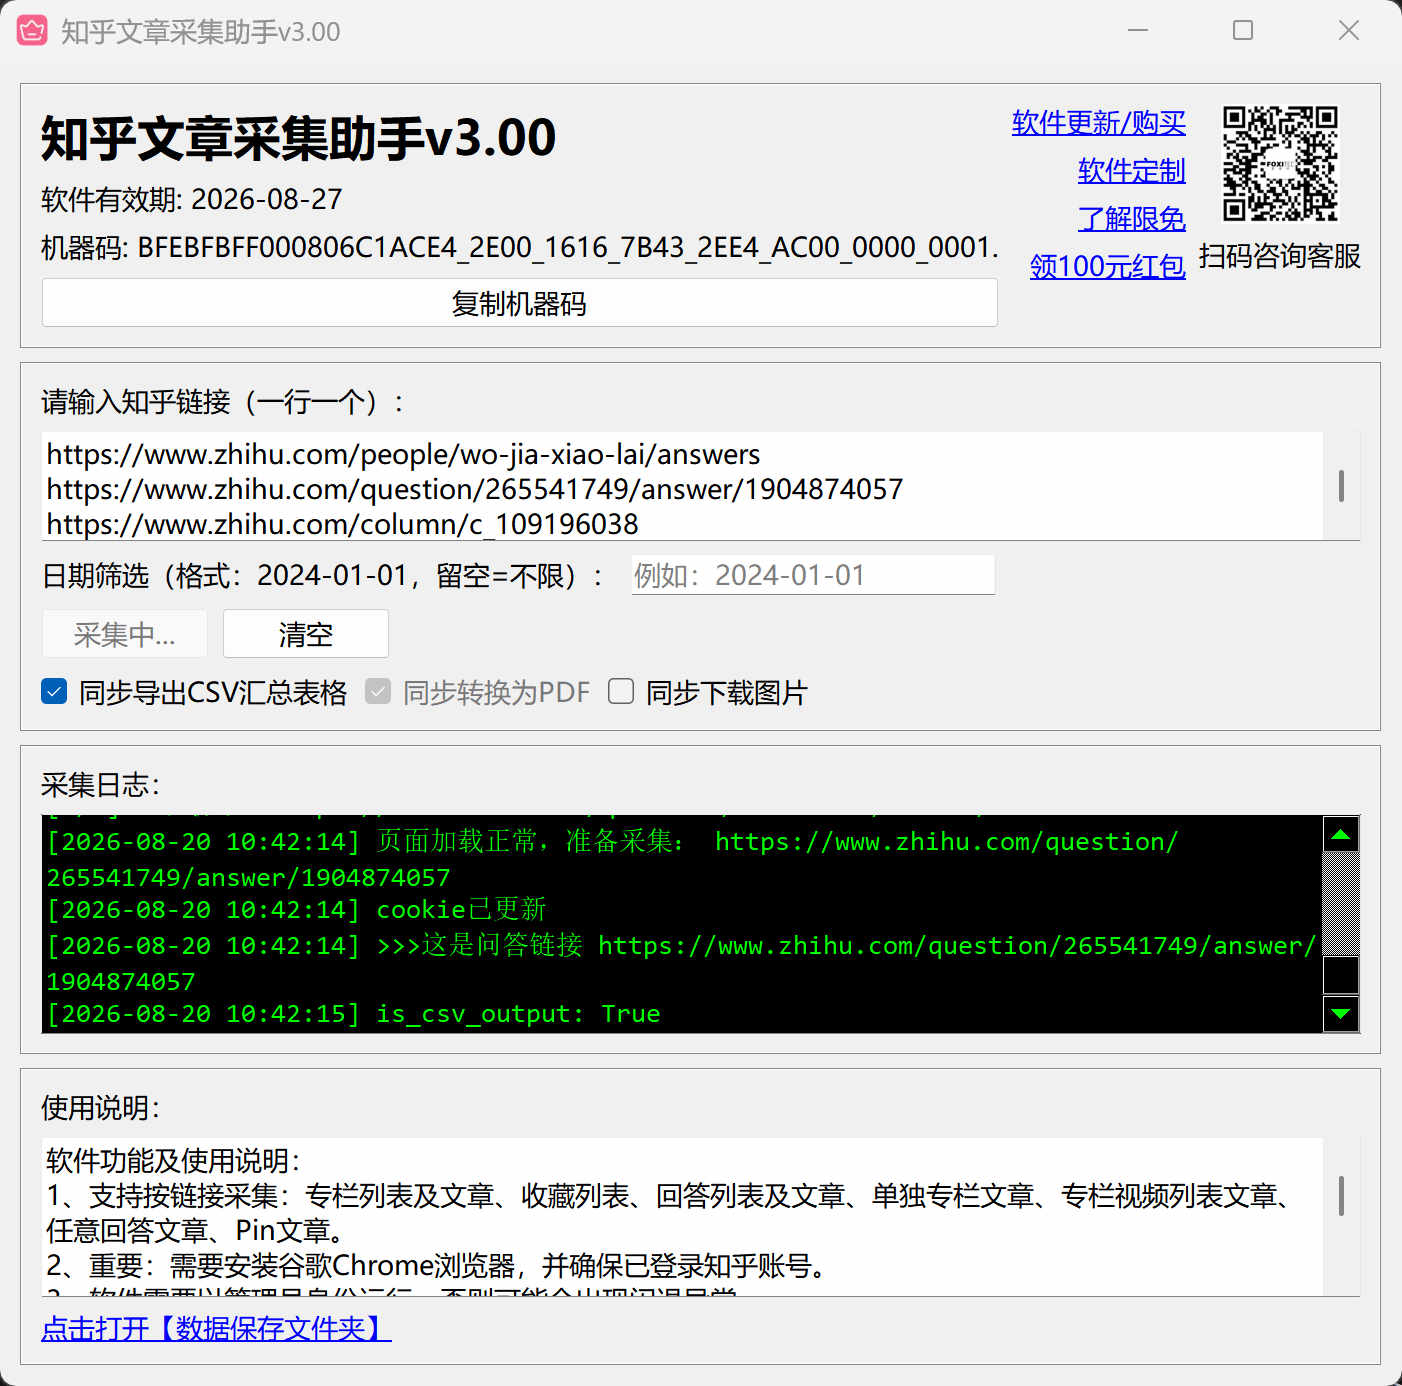Click the 复制机器码 button

click(x=519, y=303)
